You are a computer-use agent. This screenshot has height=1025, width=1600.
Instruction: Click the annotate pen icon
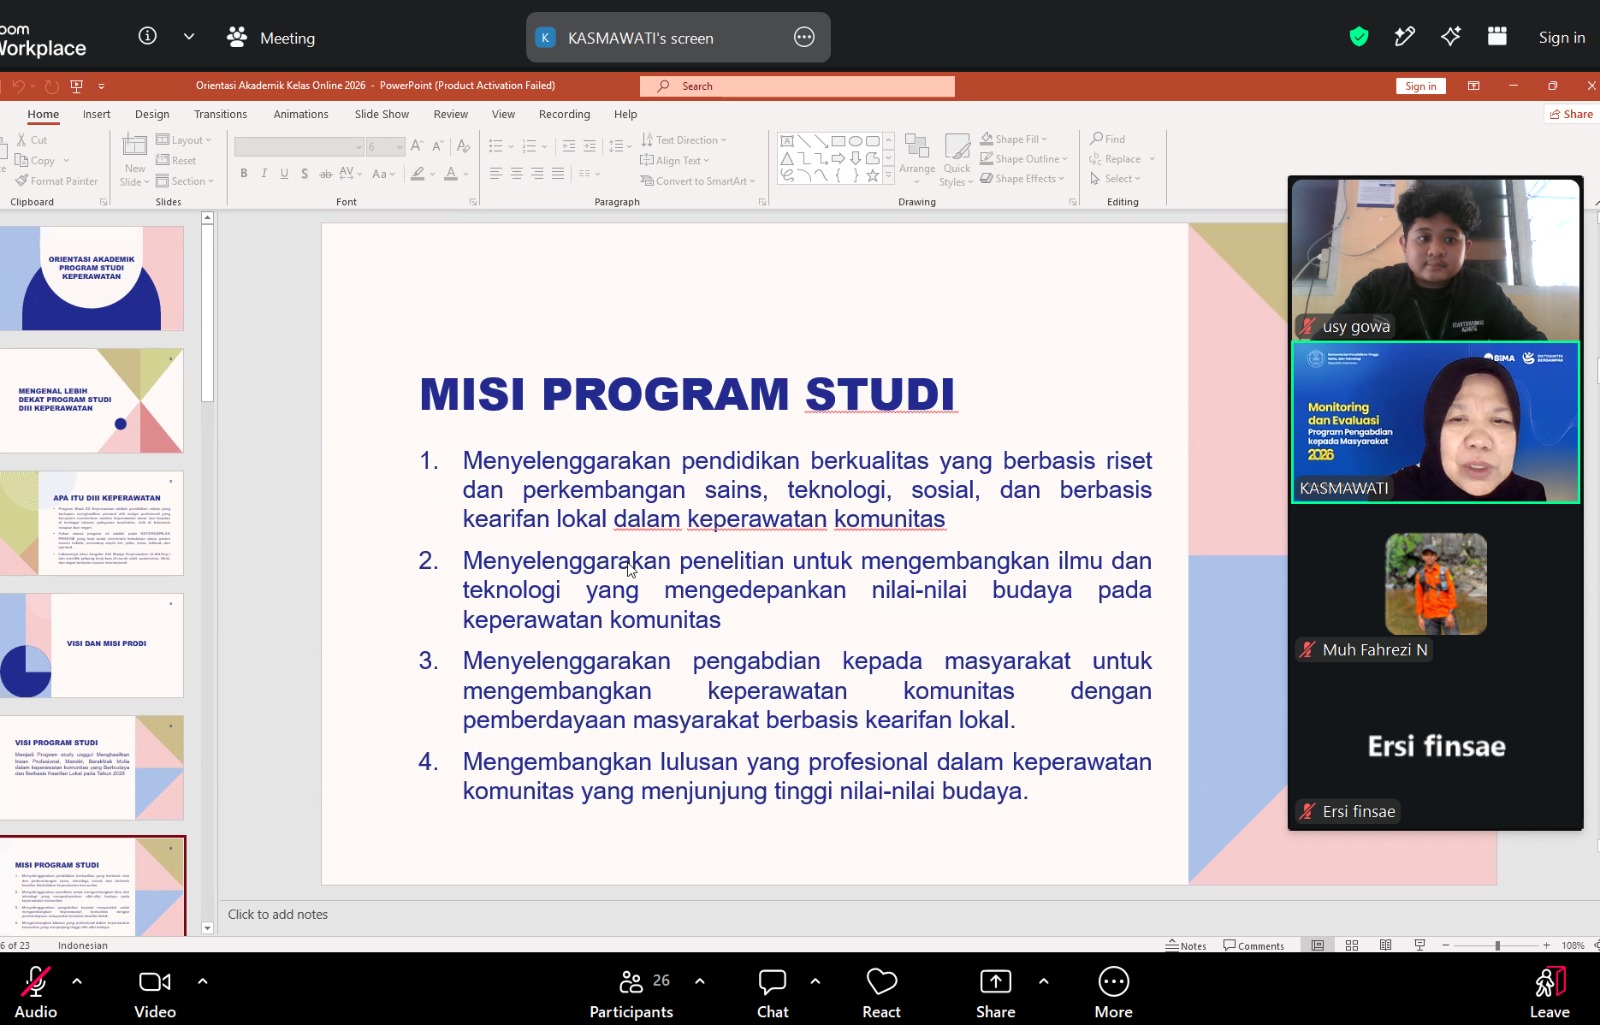[x=1405, y=37]
